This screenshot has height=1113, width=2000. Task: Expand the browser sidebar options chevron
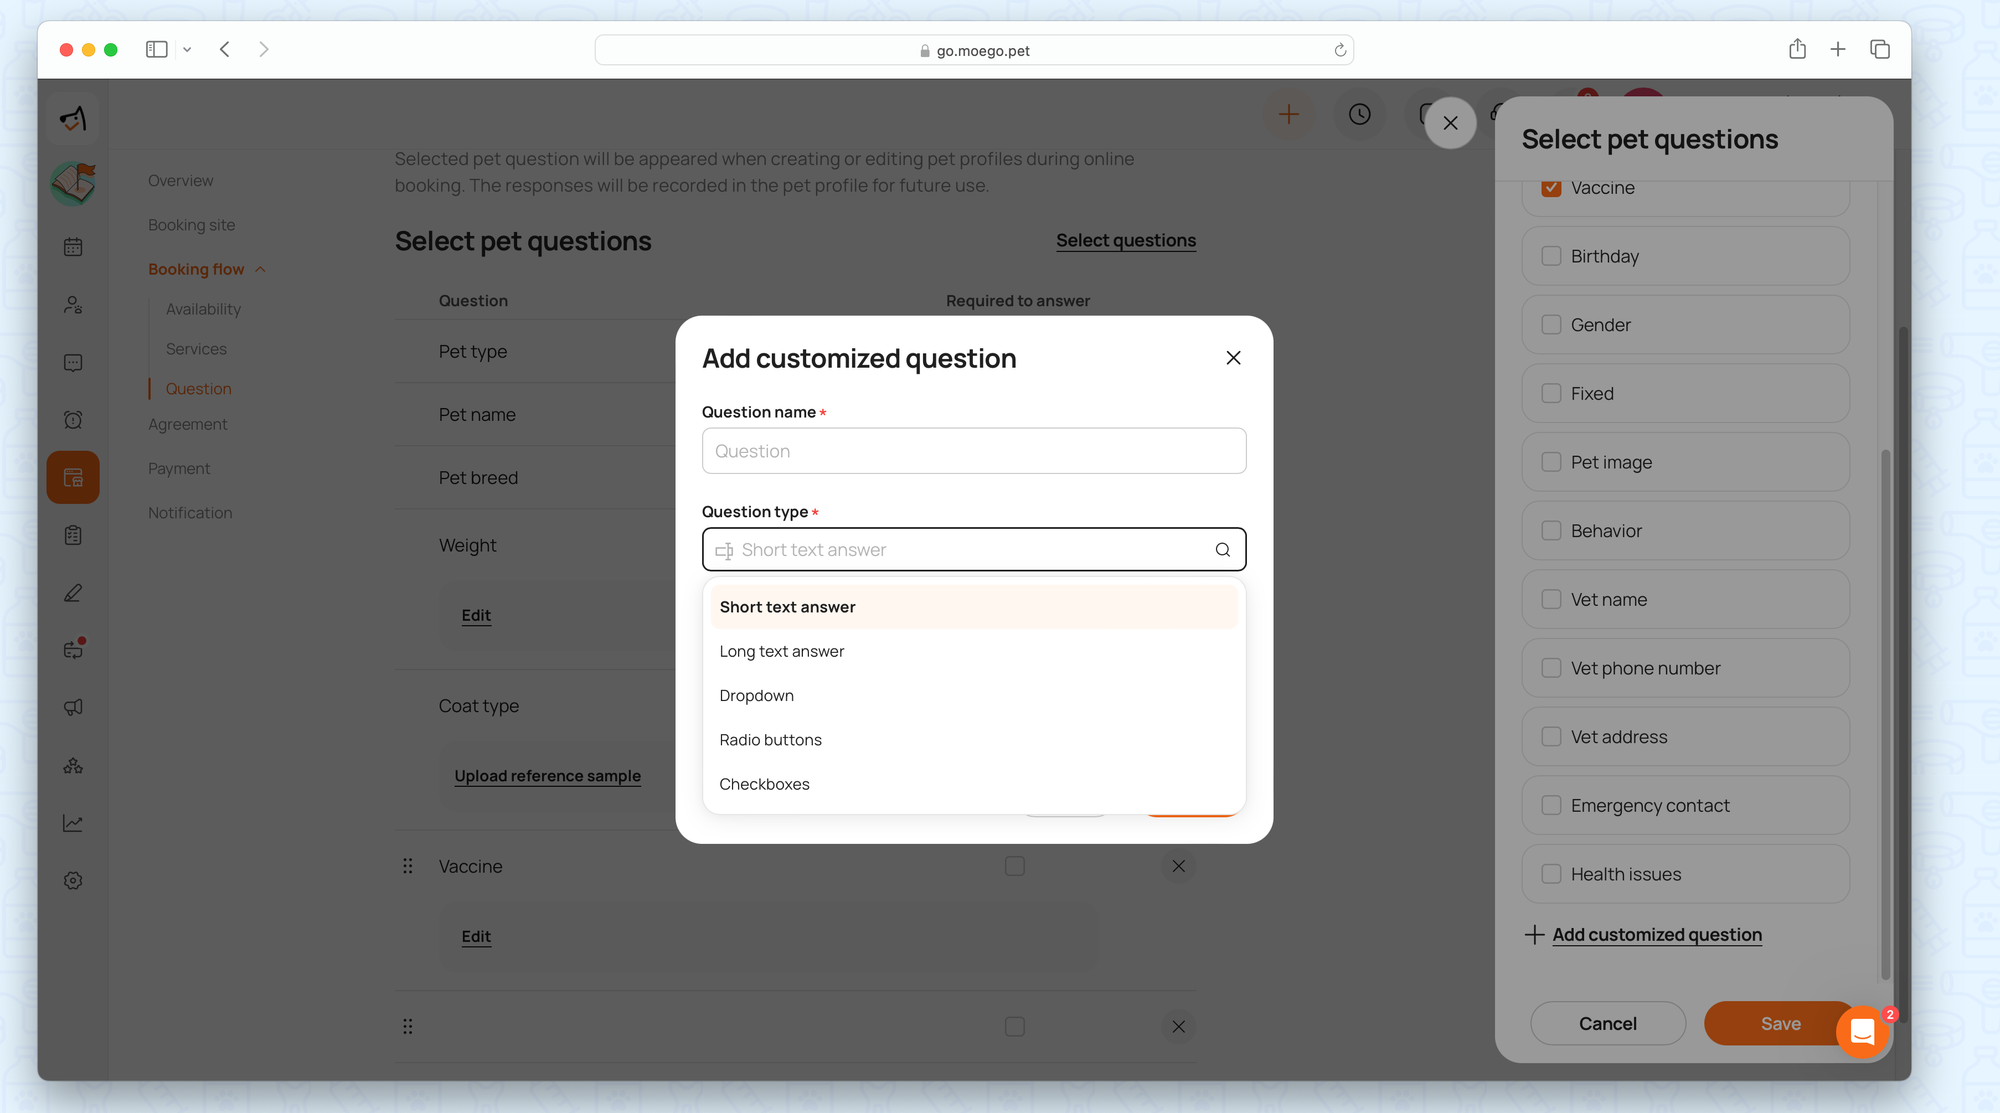coord(187,50)
